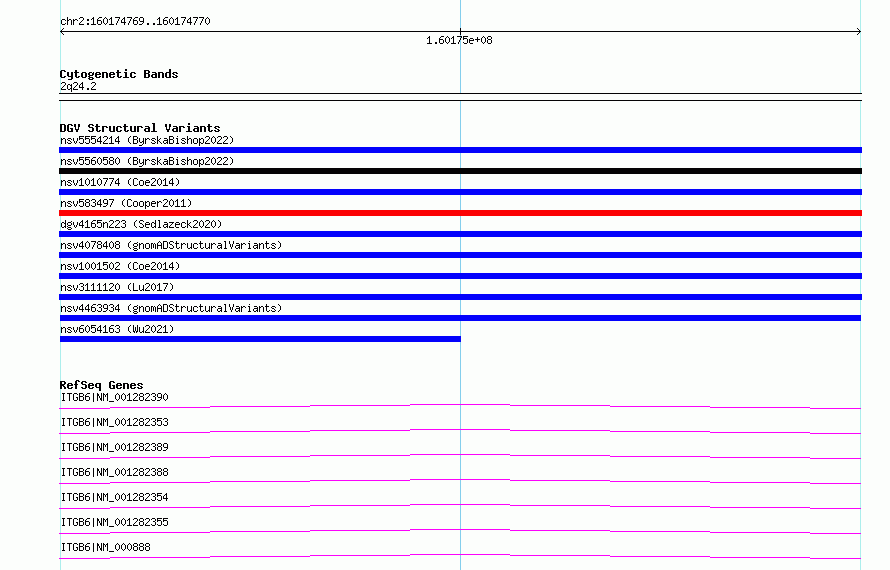The height and width of the screenshot is (570, 890).
Task: Open variant nsv6054163 (Wu2021) label
Action: [x=117, y=329]
